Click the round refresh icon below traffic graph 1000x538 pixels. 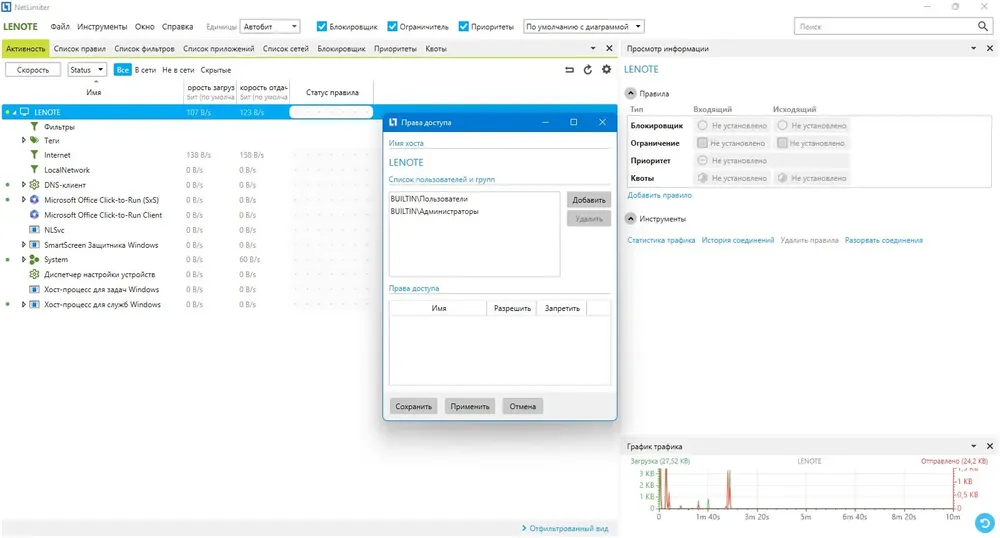tap(985, 523)
